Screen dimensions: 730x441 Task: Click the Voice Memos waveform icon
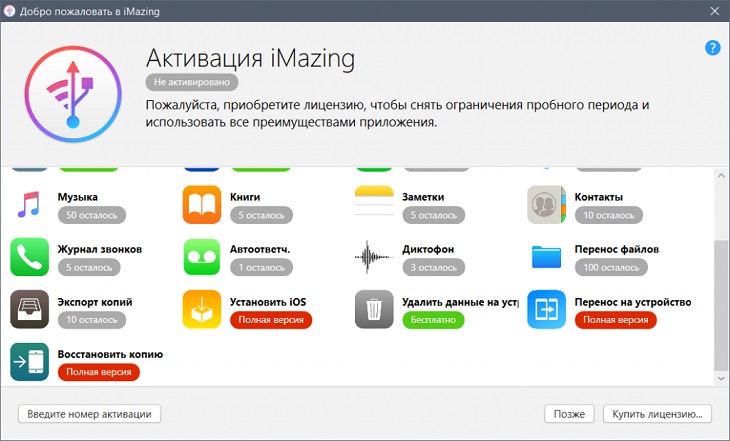pos(374,257)
